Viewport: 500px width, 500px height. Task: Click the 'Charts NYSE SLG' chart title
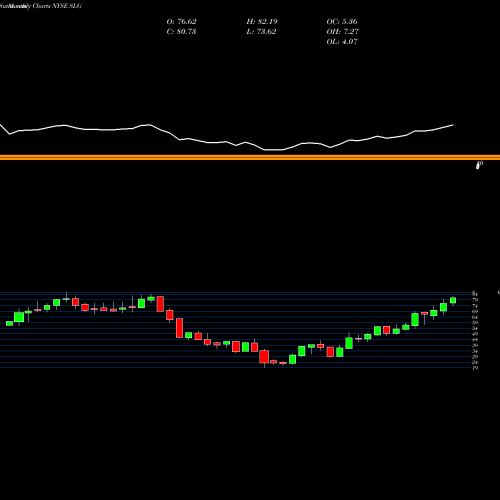coord(57,6)
